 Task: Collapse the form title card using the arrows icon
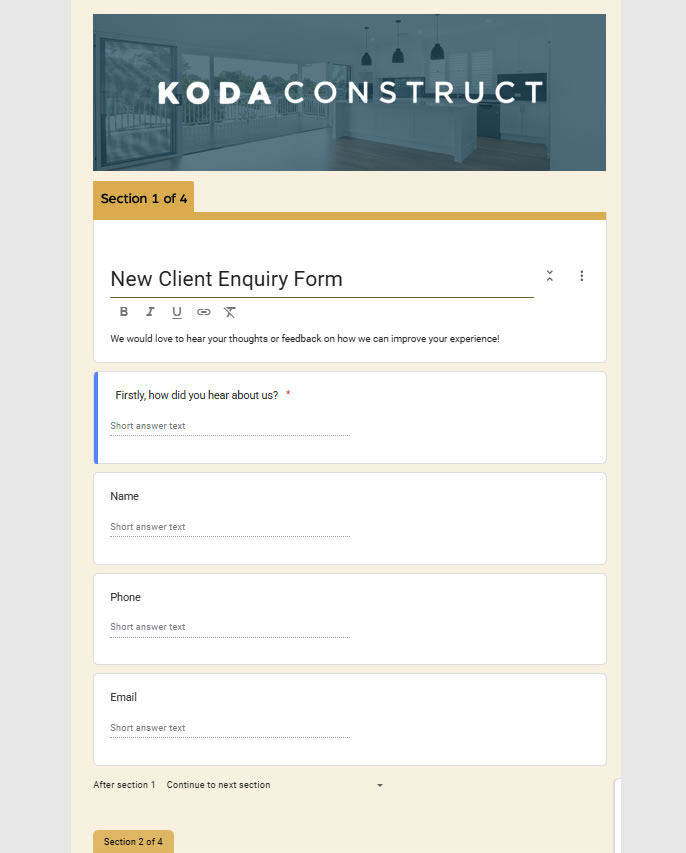549,275
